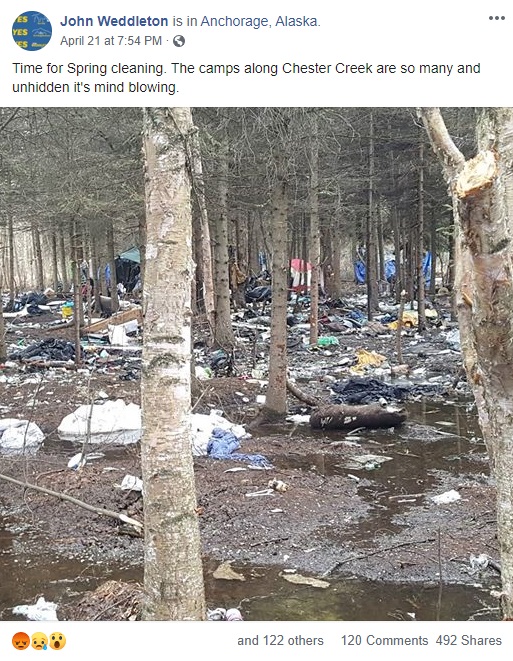Click the blue tarp hanging on the right
513x661 pixels.
(x=427, y=268)
